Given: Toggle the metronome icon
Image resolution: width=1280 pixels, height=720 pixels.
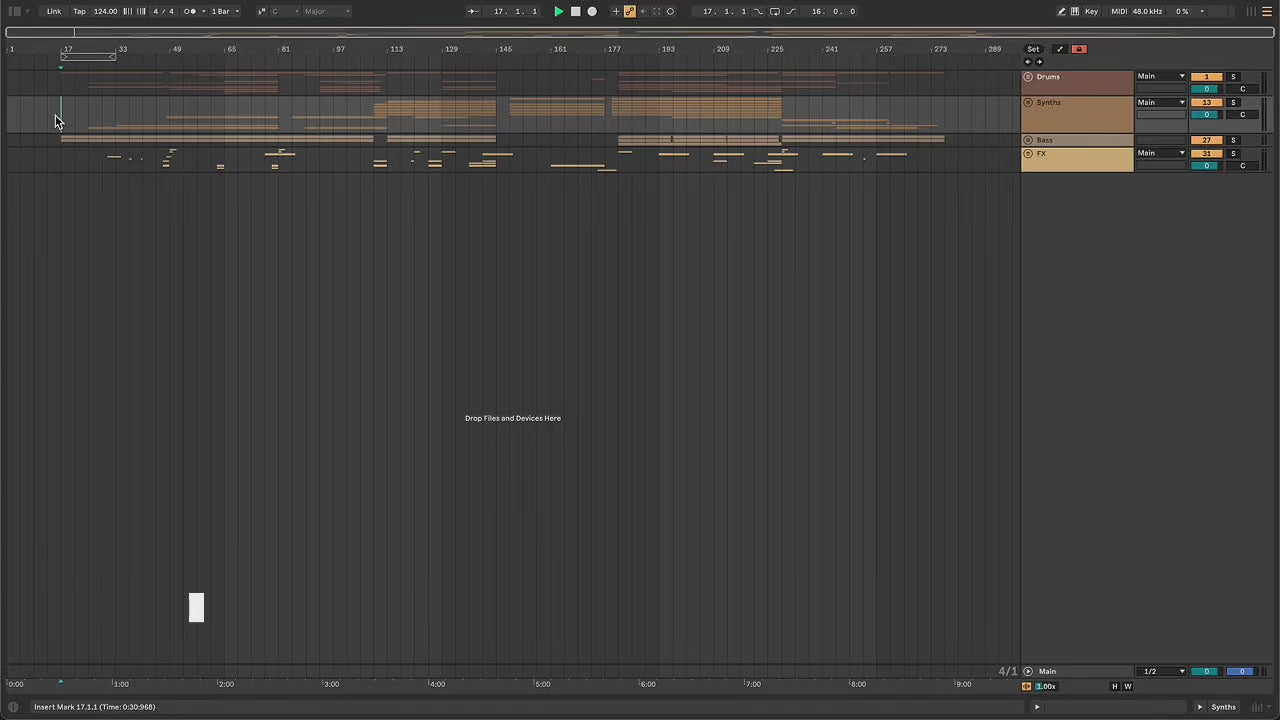Looking at the screenshot, I should click(x=190, y=11).
